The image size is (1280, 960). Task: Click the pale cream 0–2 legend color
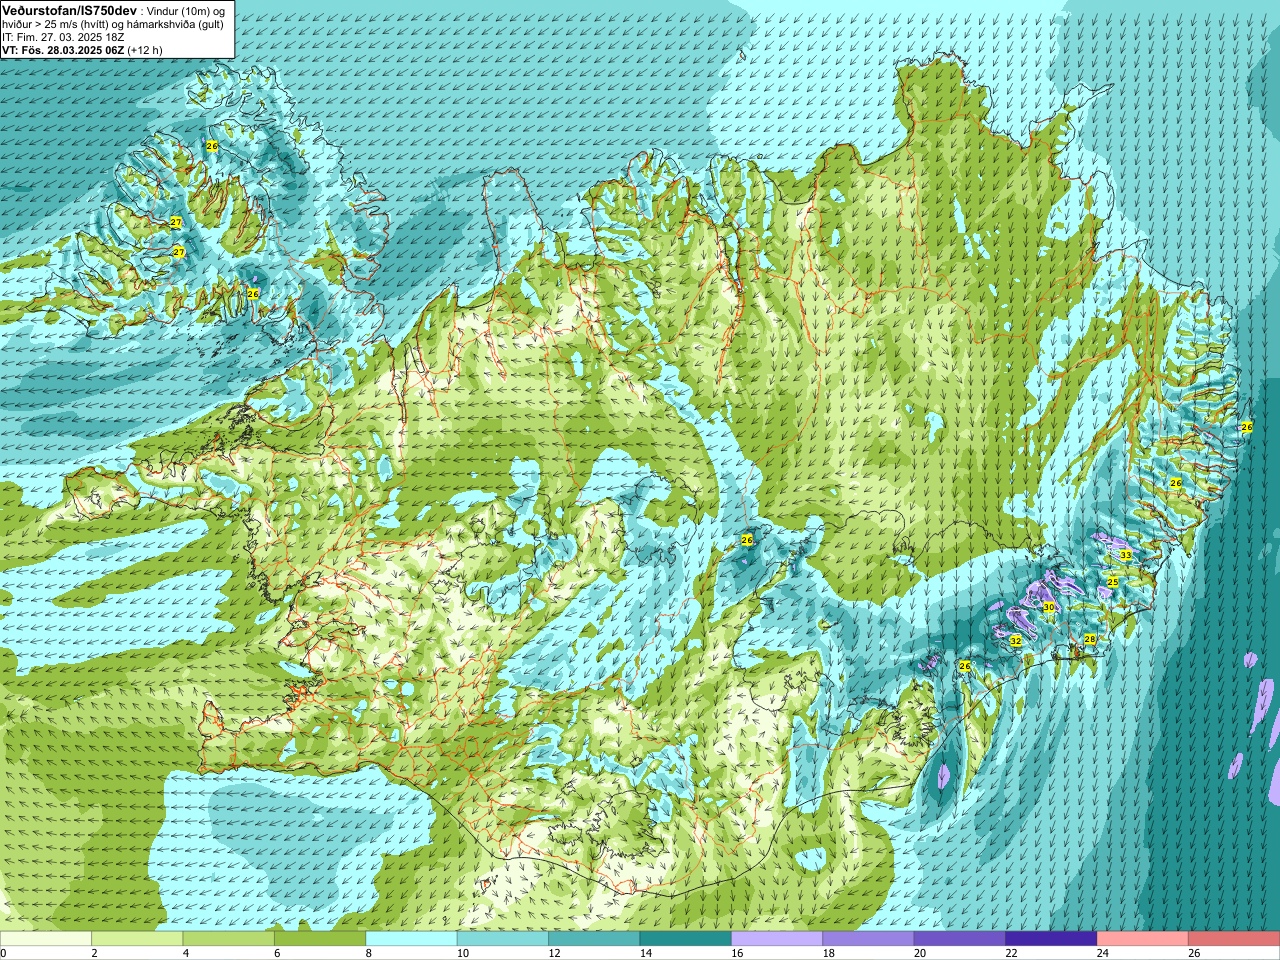tap(46, 939)
